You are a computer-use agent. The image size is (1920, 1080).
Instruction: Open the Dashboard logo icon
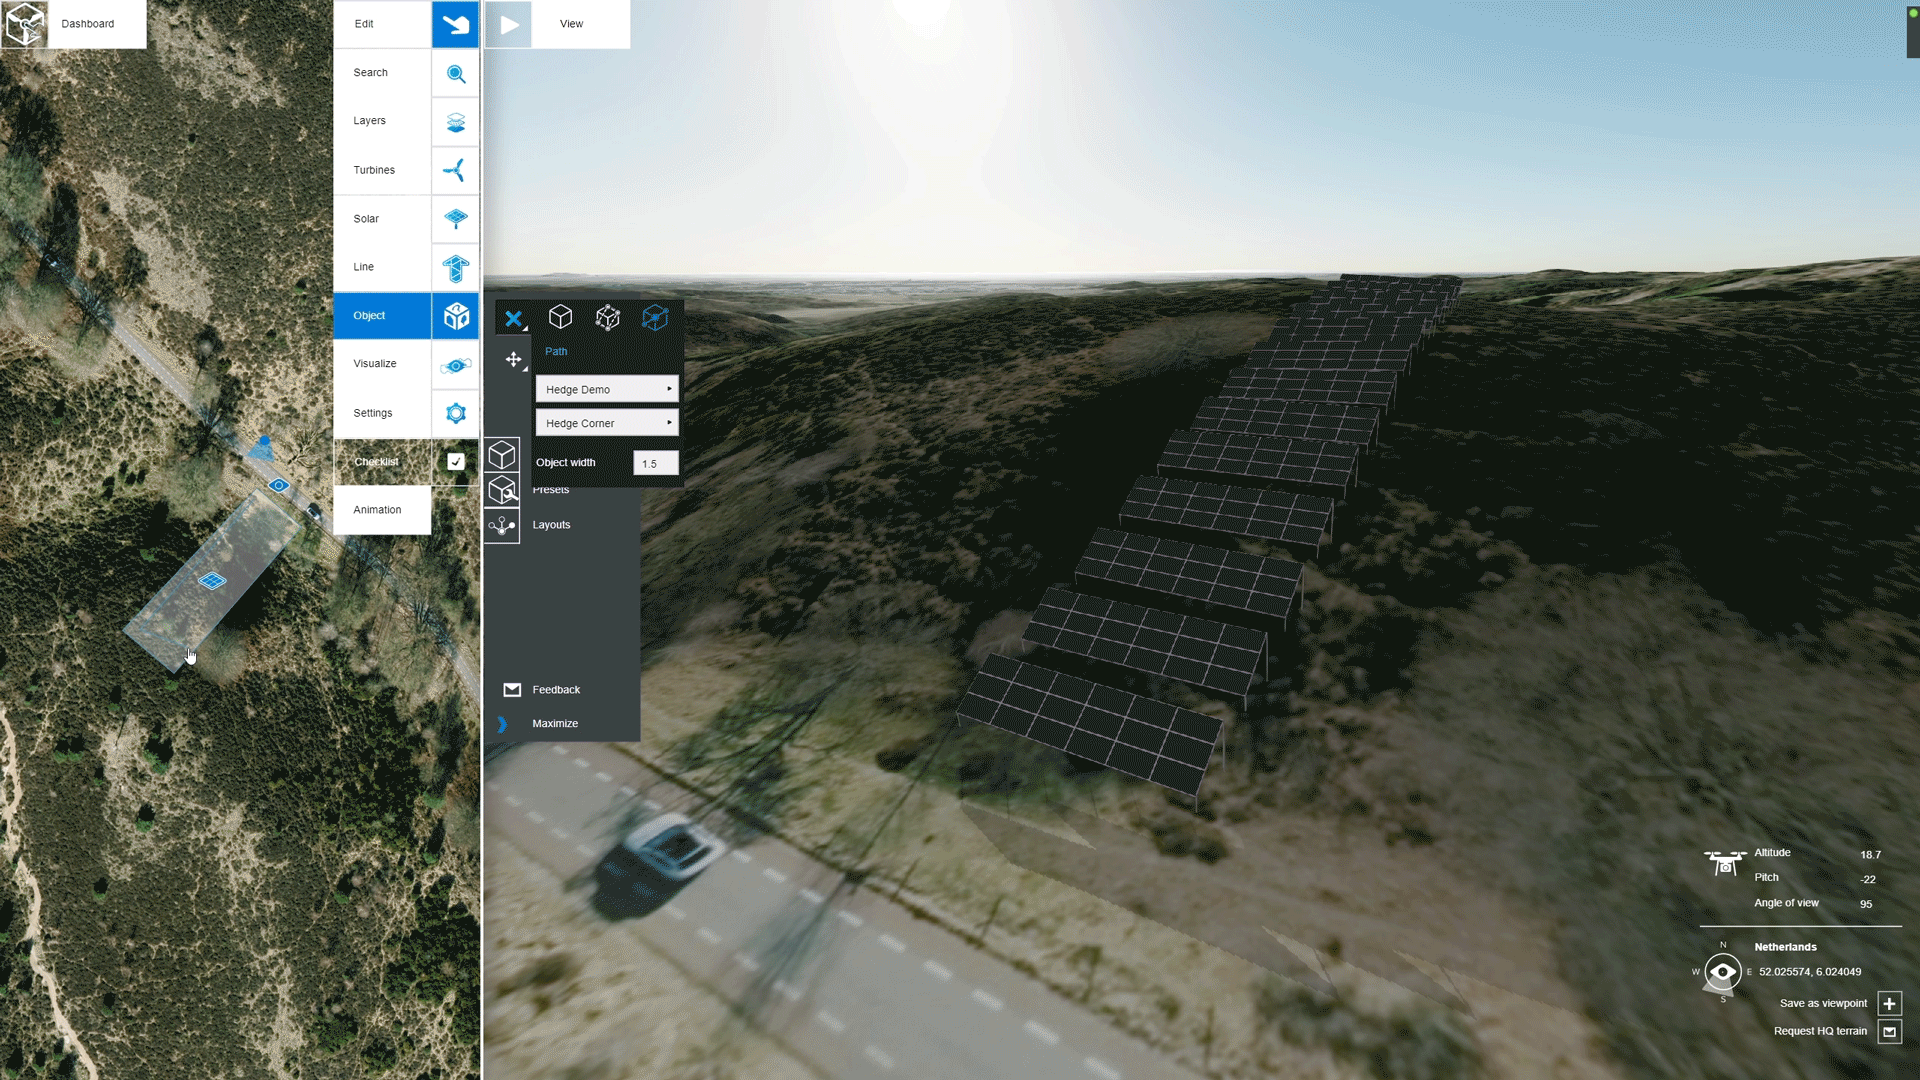pos(24,24)
